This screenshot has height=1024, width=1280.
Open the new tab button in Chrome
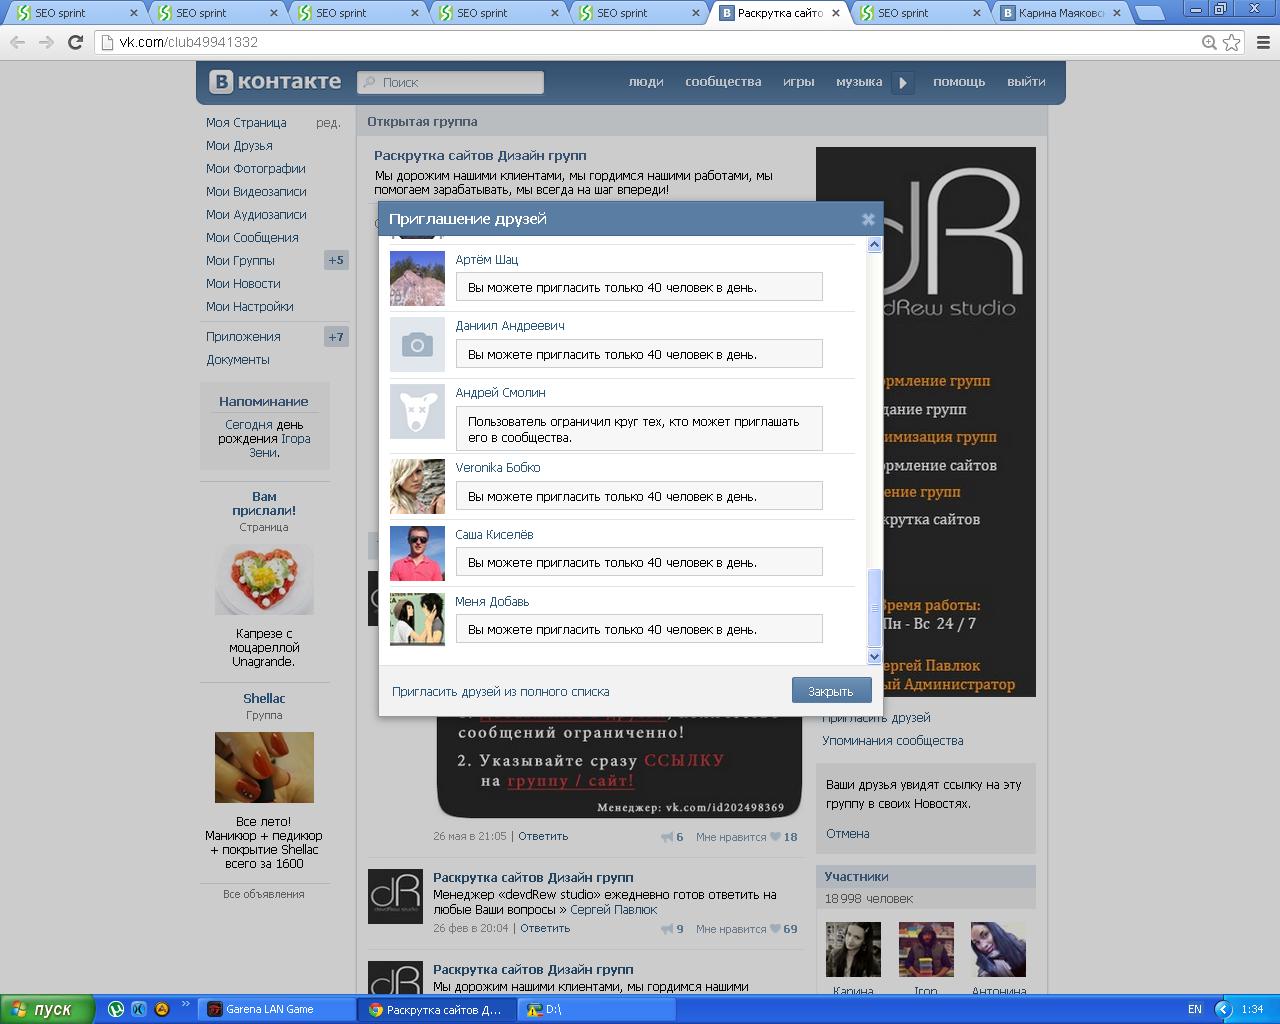tap(1150, 13)
